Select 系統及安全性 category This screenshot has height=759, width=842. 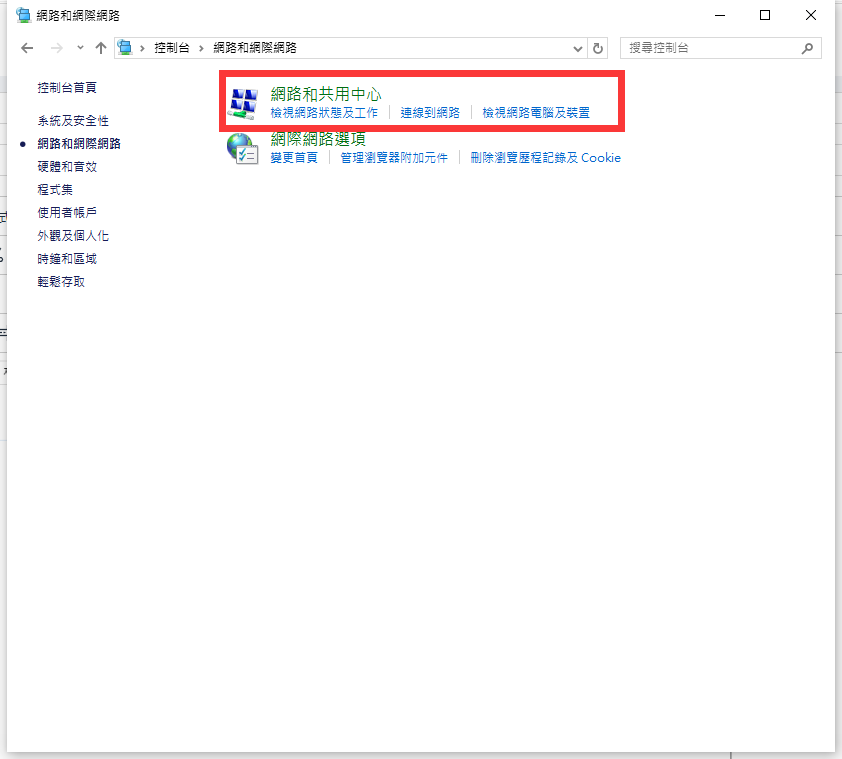(x=73, y=121)
